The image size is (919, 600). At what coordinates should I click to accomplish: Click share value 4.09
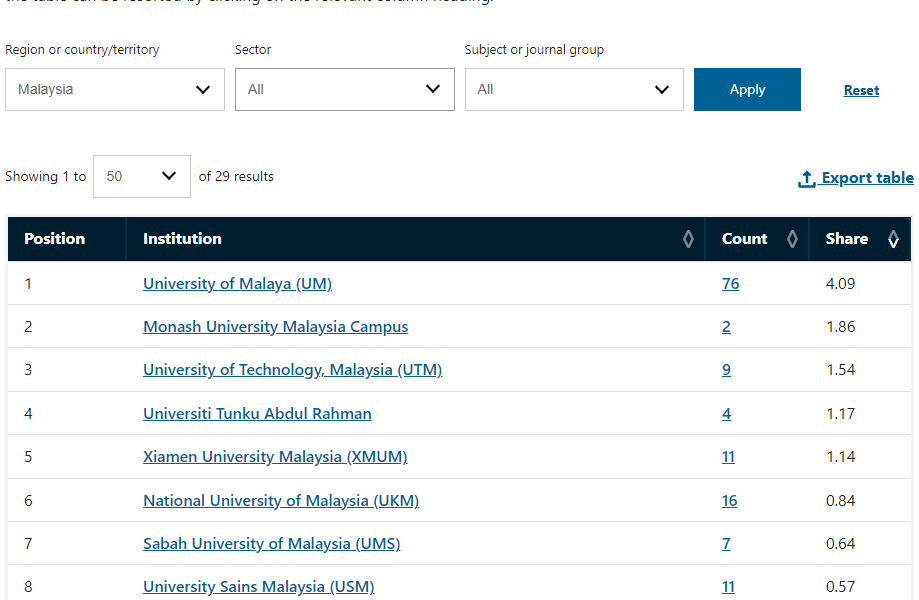coord(840,284)
